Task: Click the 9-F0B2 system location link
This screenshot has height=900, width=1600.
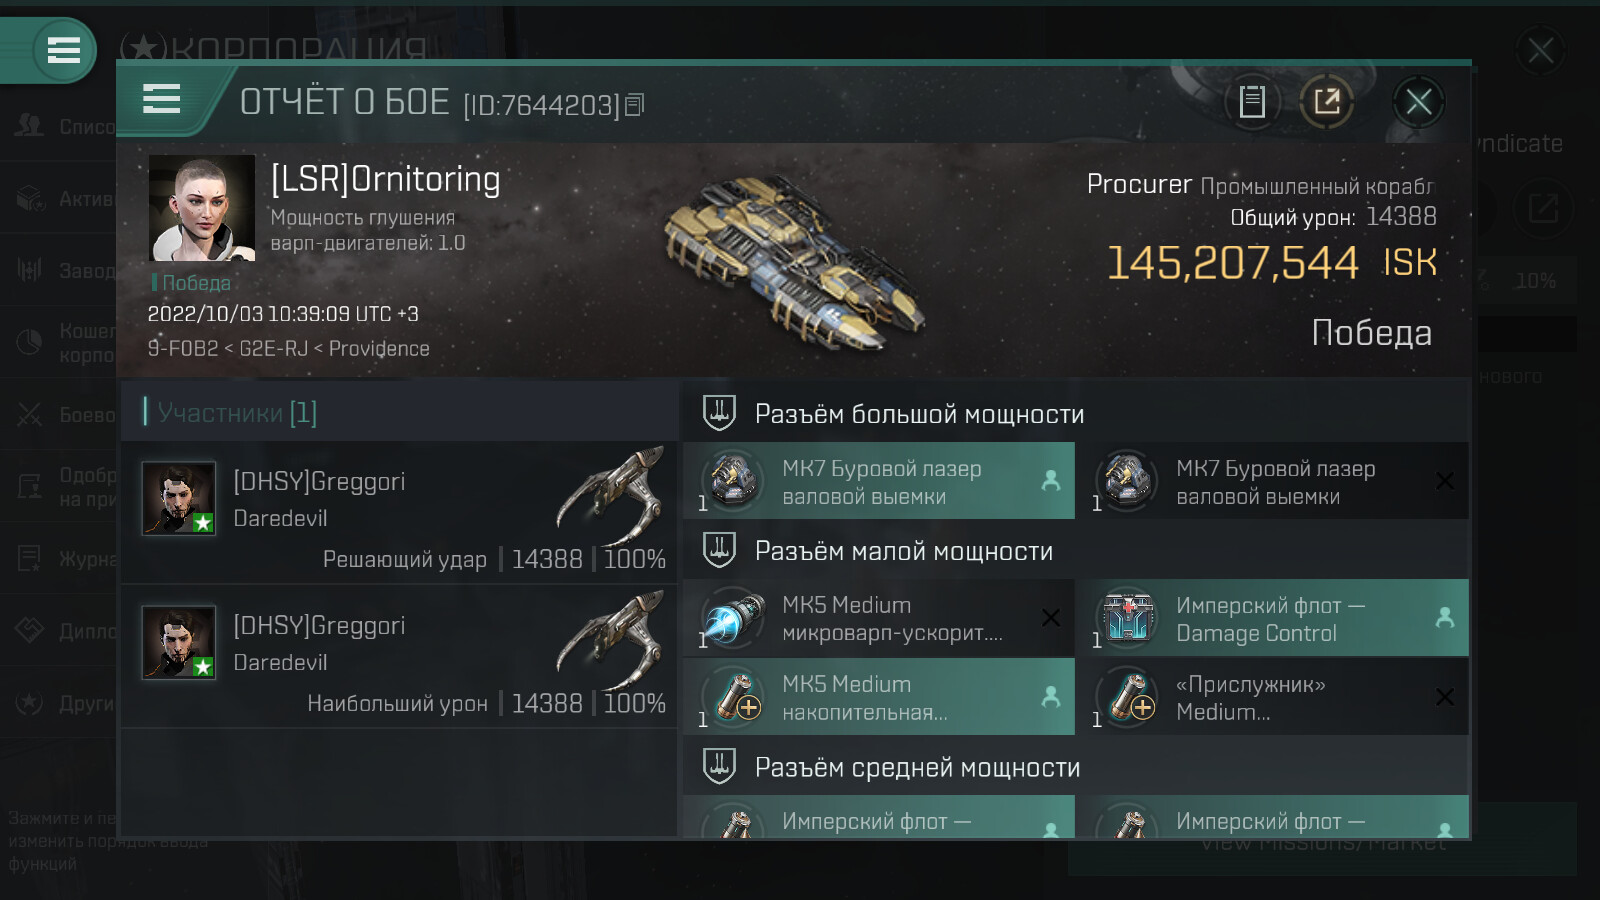Action: point(183,349)
